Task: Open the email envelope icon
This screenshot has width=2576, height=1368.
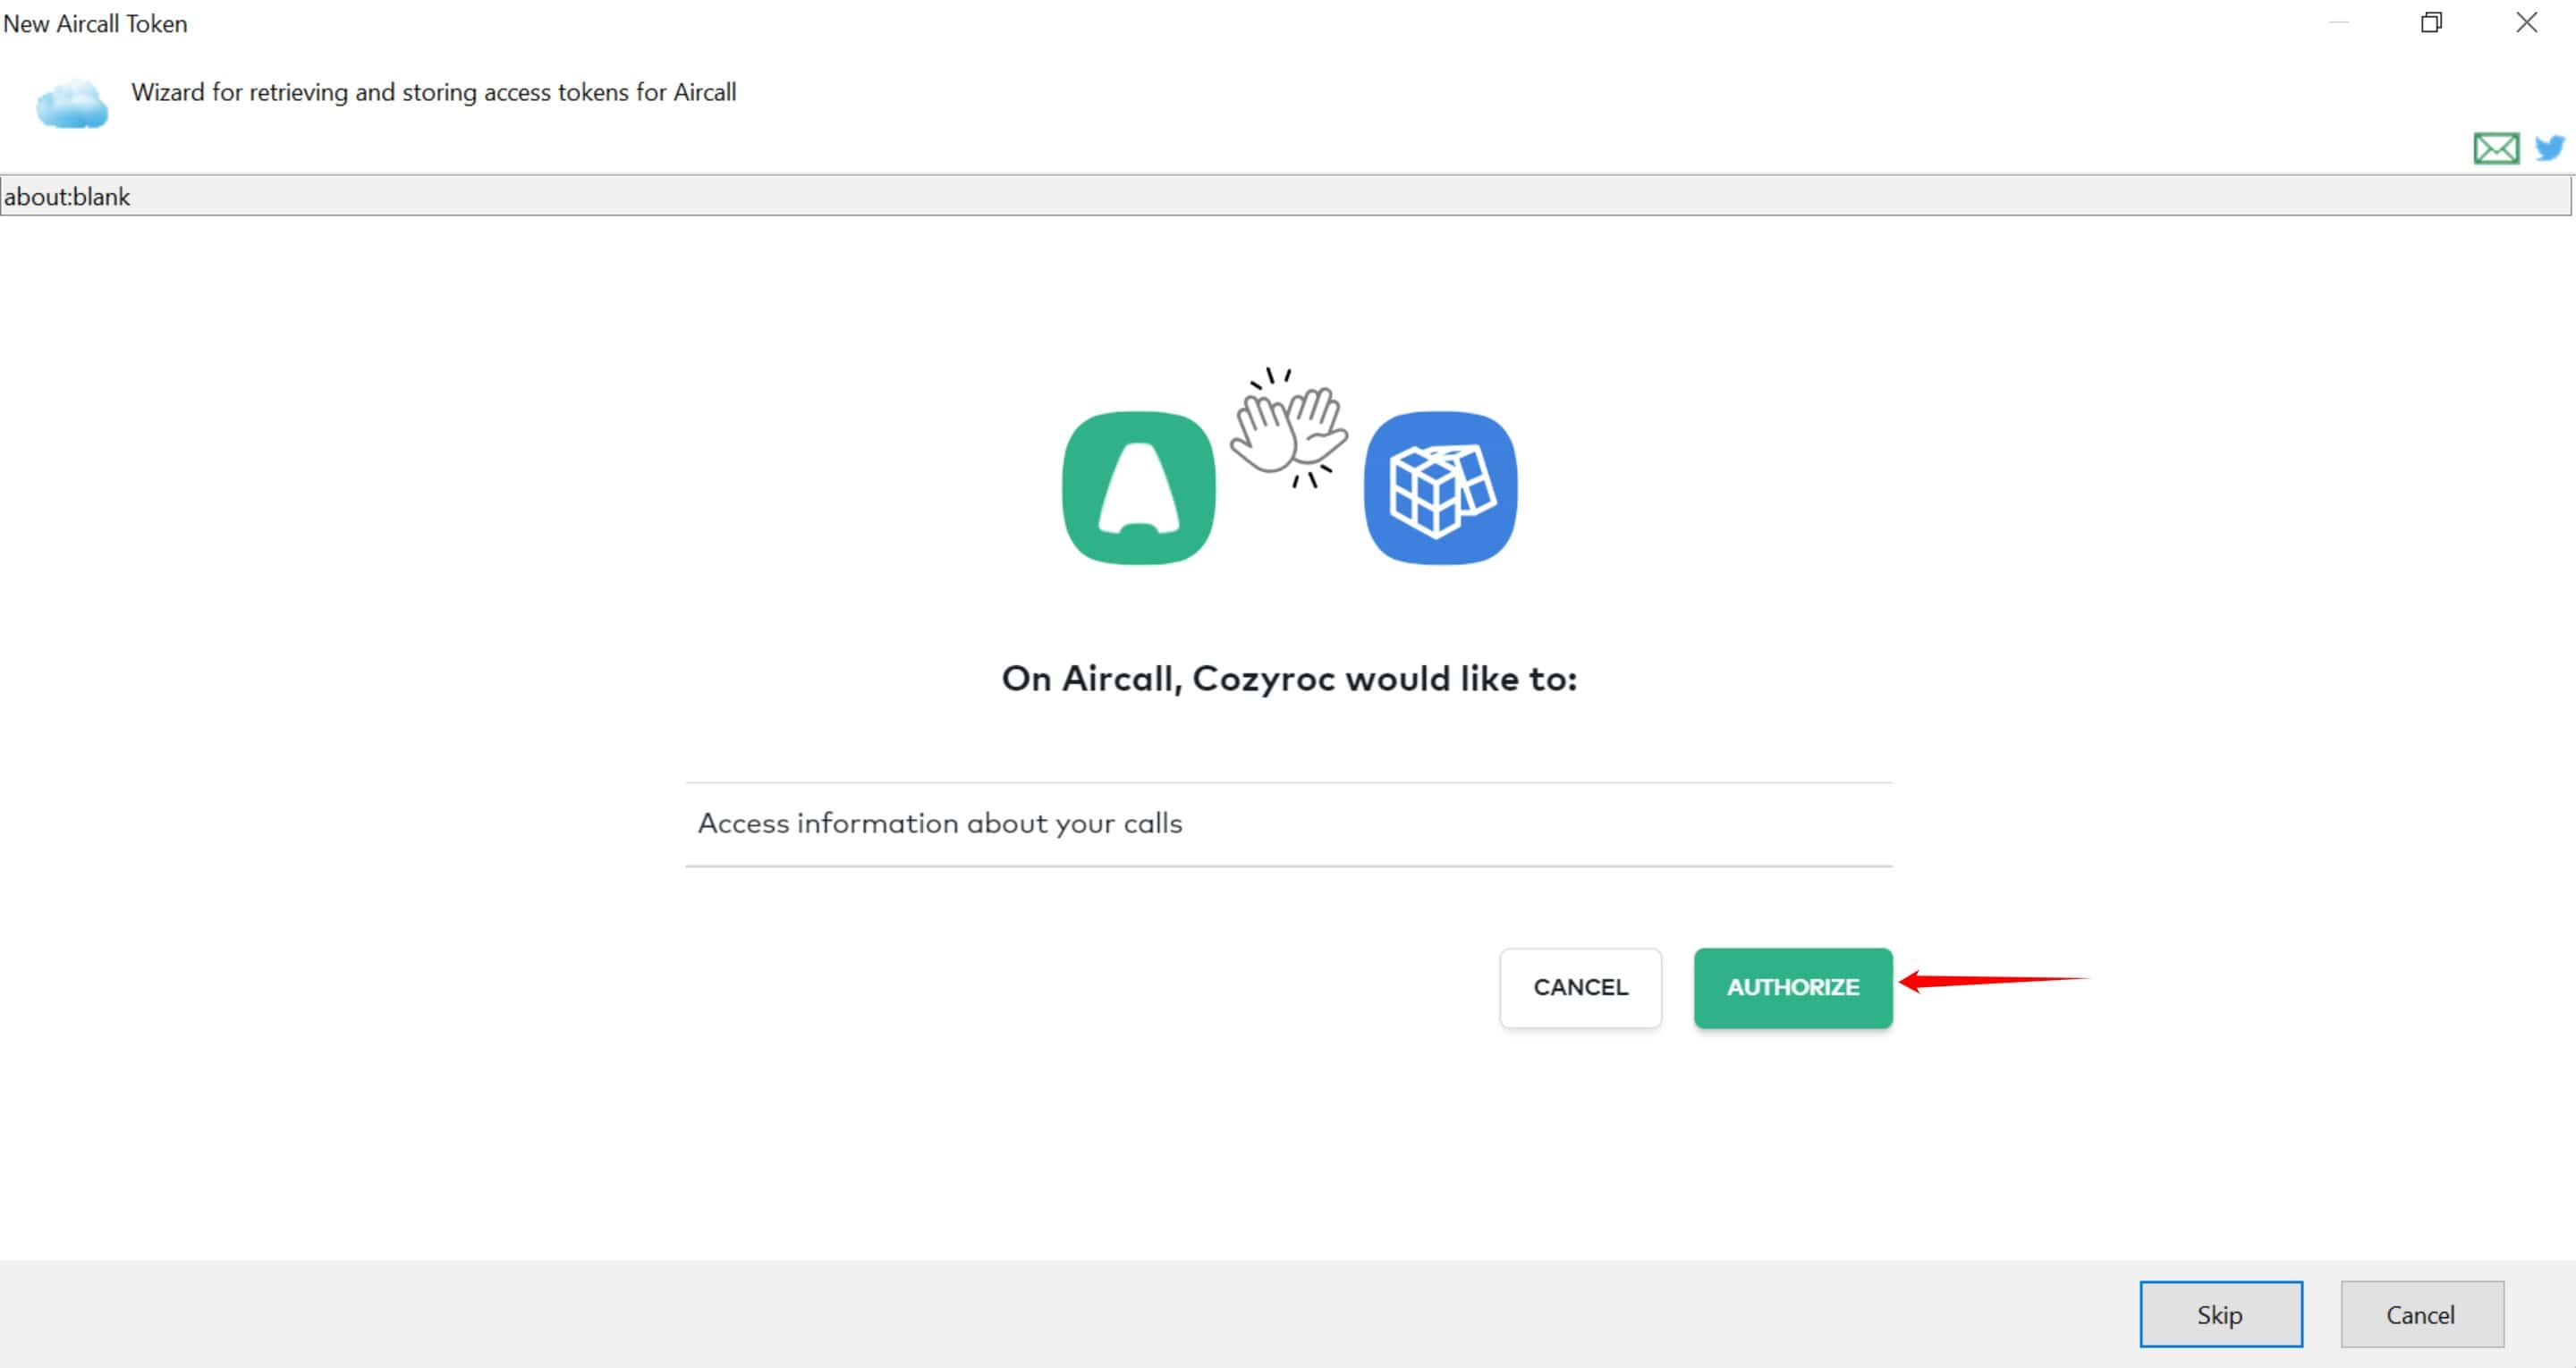Action: (2496, 148)
